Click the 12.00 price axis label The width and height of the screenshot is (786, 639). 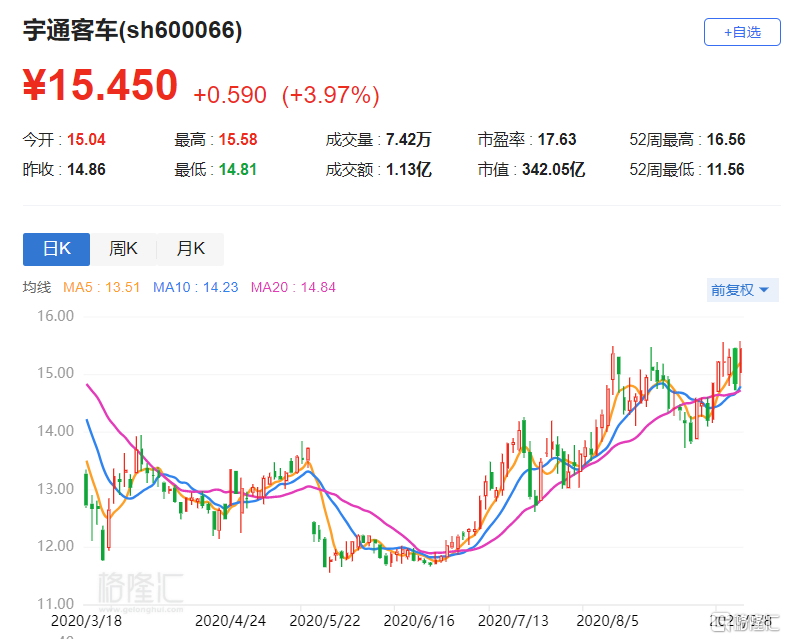click(x=55, y=545)
